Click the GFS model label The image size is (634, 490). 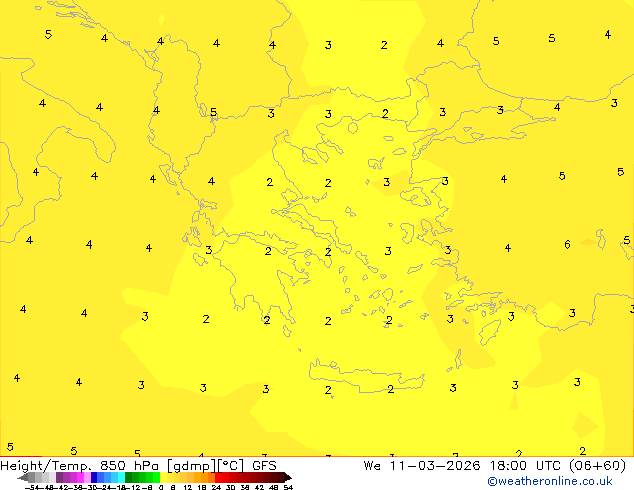264,466
